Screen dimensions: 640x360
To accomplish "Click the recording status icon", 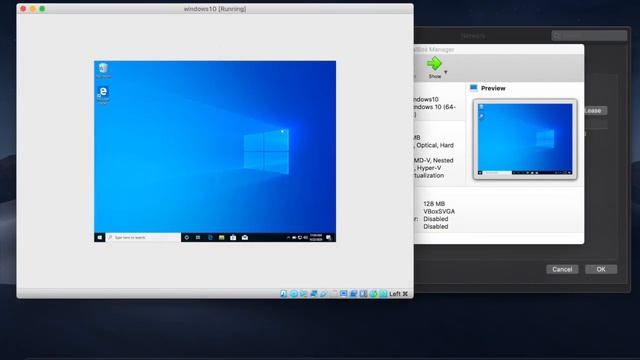I will click(x=353, y=293).
